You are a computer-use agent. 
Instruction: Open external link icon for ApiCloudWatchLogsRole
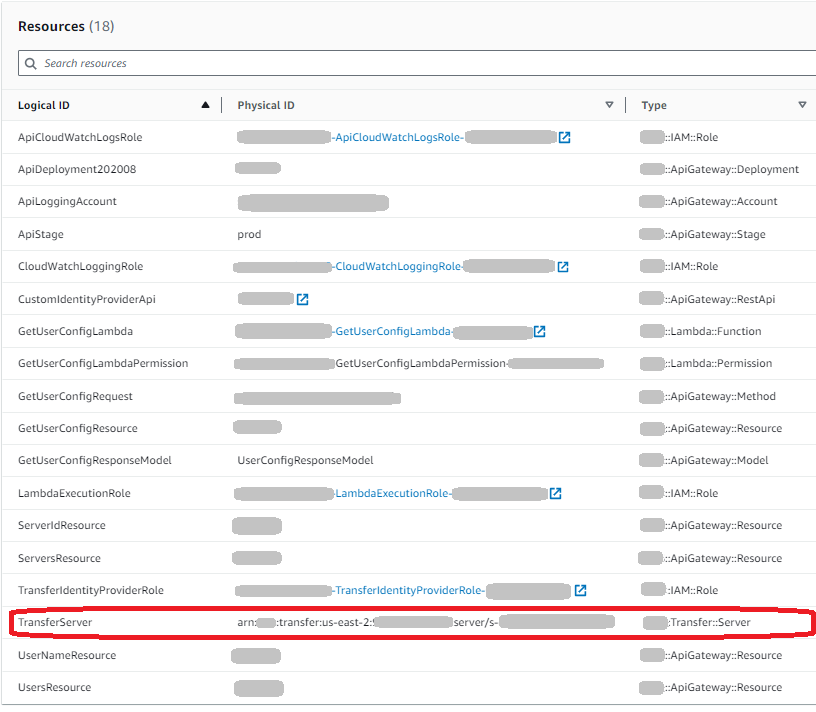point(564,137)
